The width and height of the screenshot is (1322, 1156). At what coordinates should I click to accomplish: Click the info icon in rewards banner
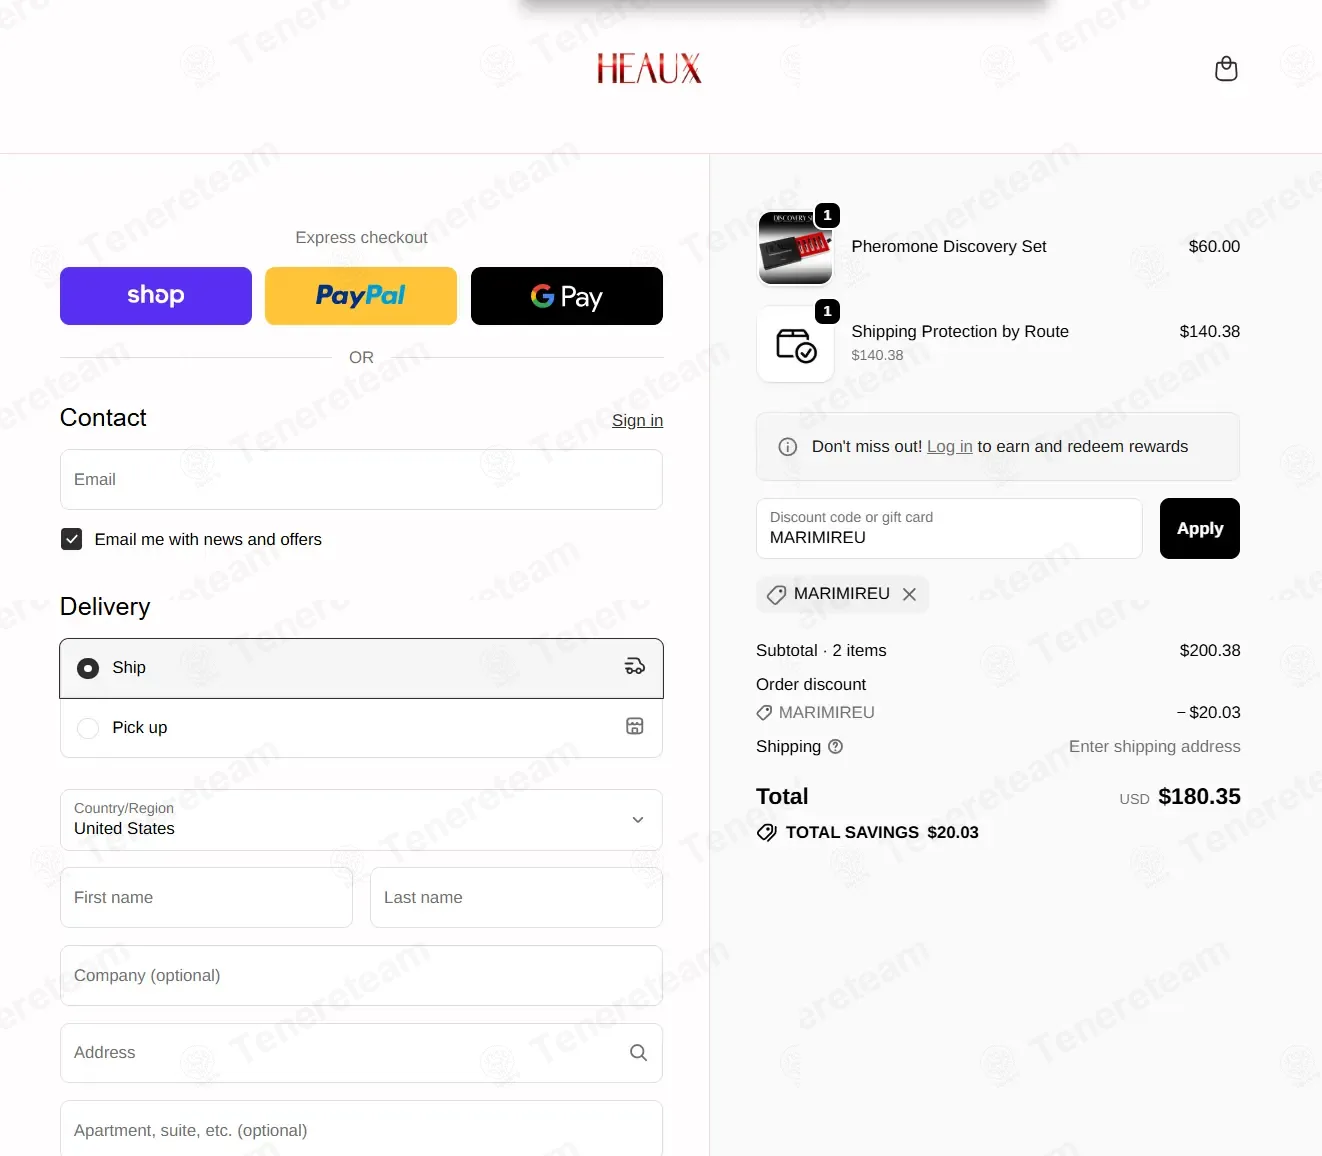[788, 447]
